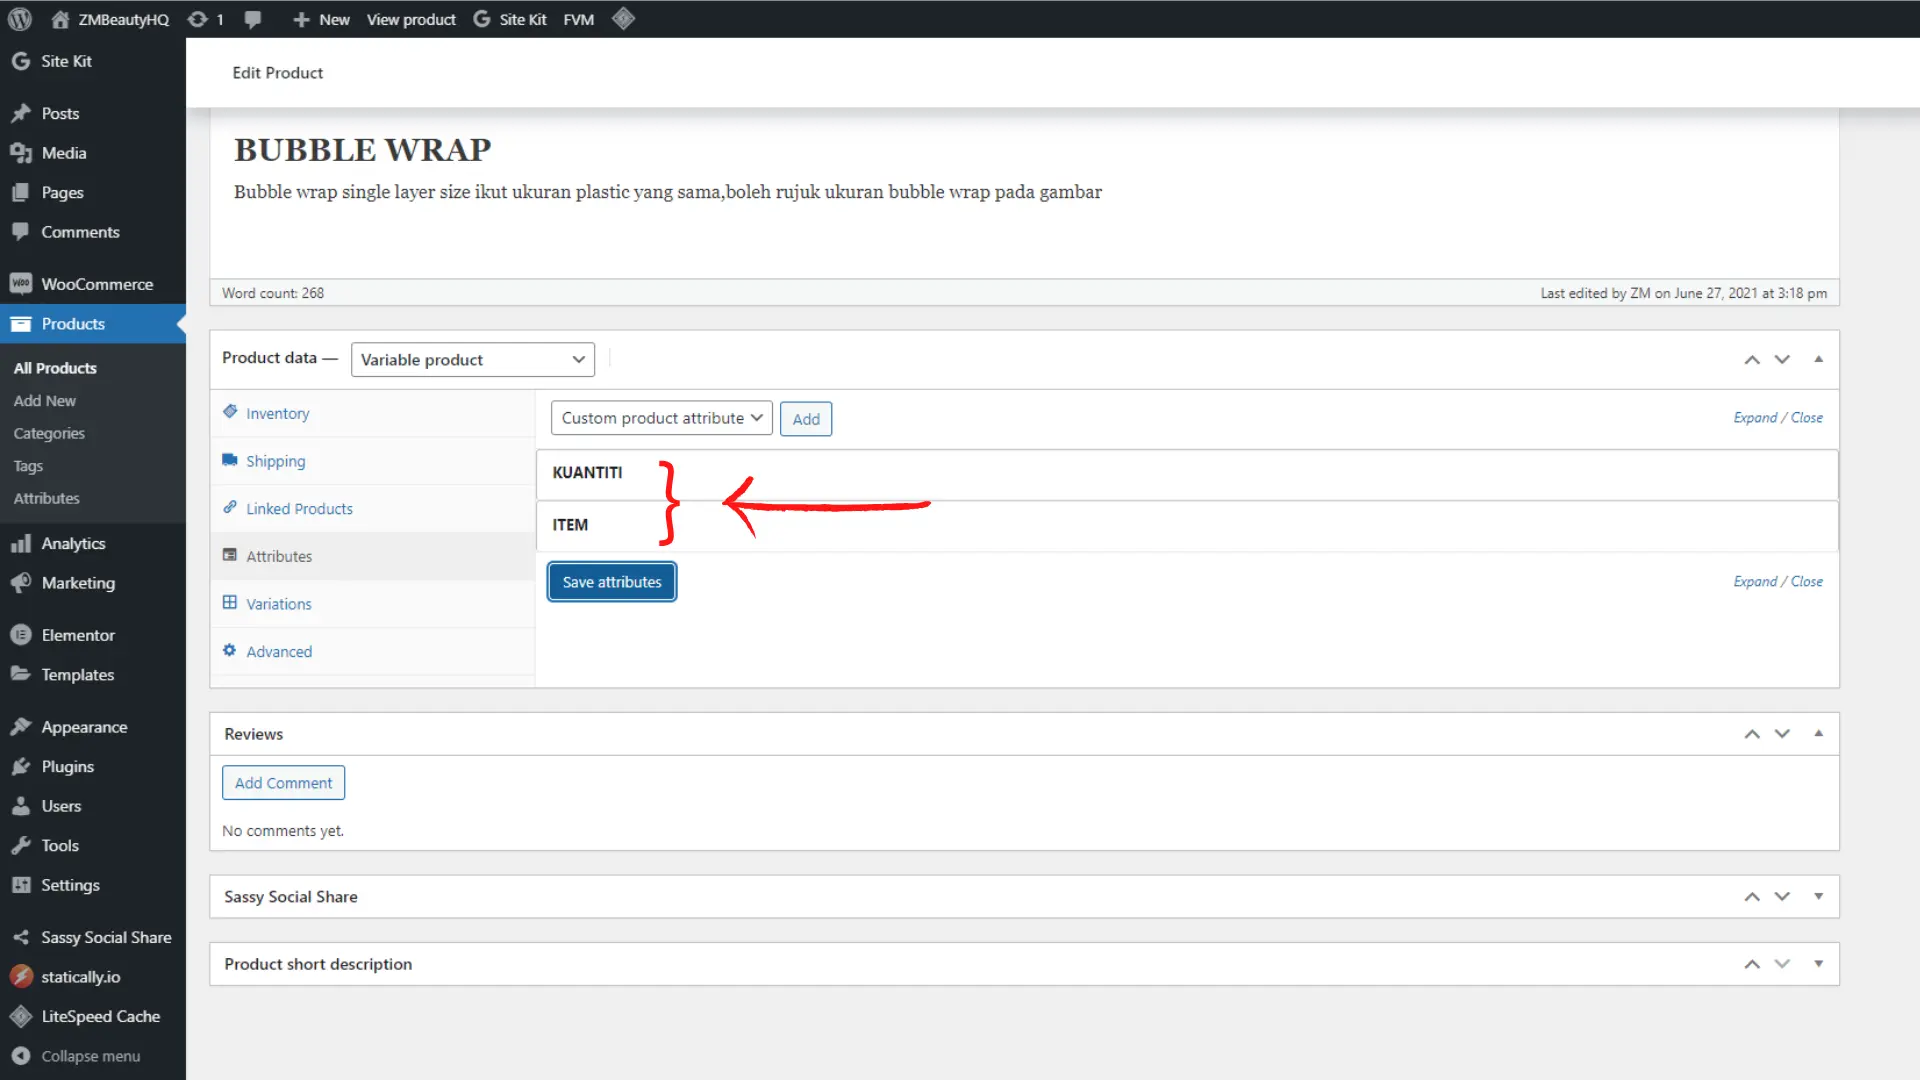The image size is (1920, 1080).
Task: Expand the Product short description panel triangle
Action: coord(1819,964)
